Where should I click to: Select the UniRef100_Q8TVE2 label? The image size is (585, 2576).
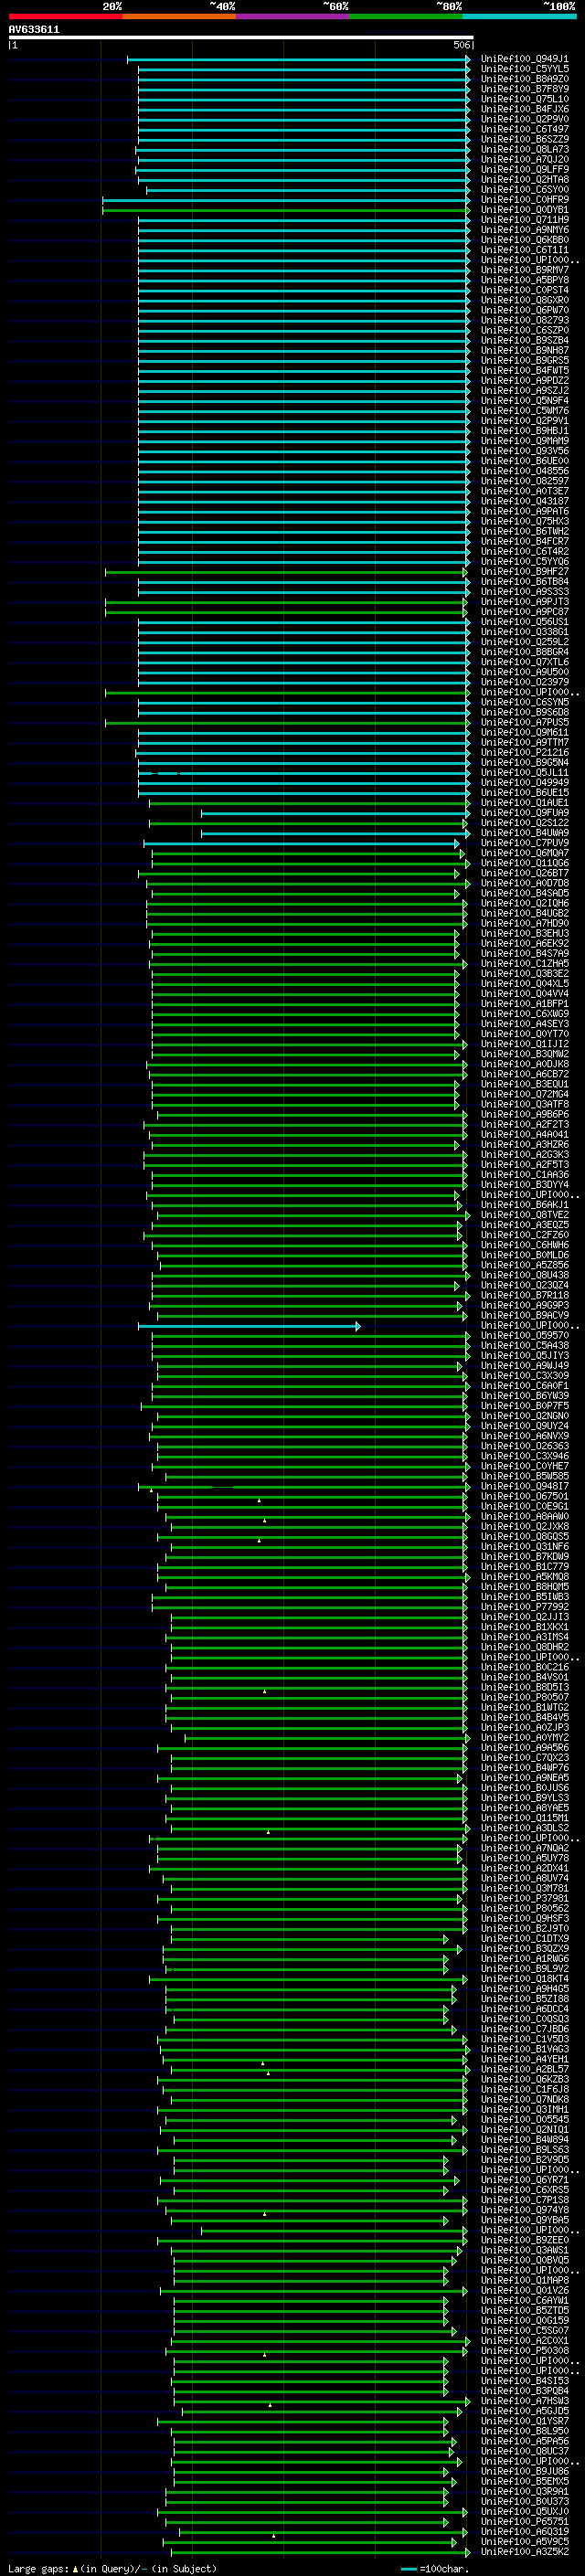tap(524, 1215)
